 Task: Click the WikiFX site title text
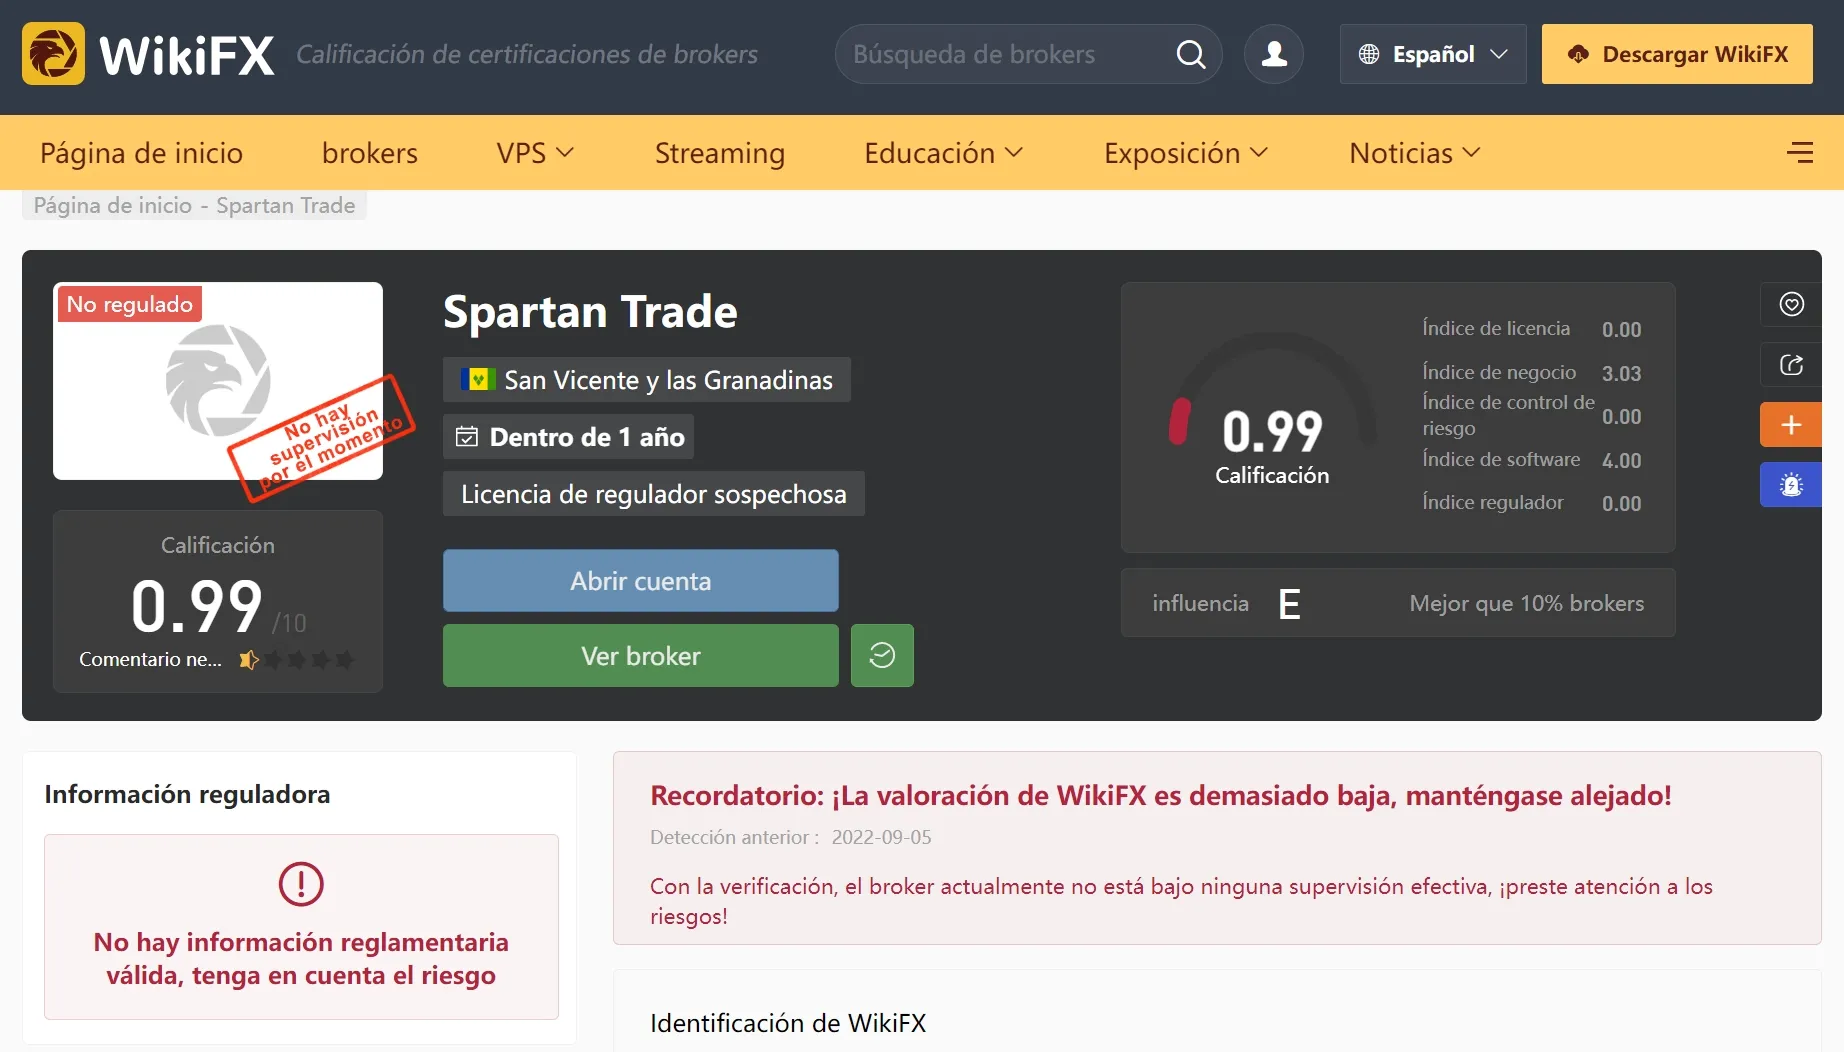pos(187,54)
